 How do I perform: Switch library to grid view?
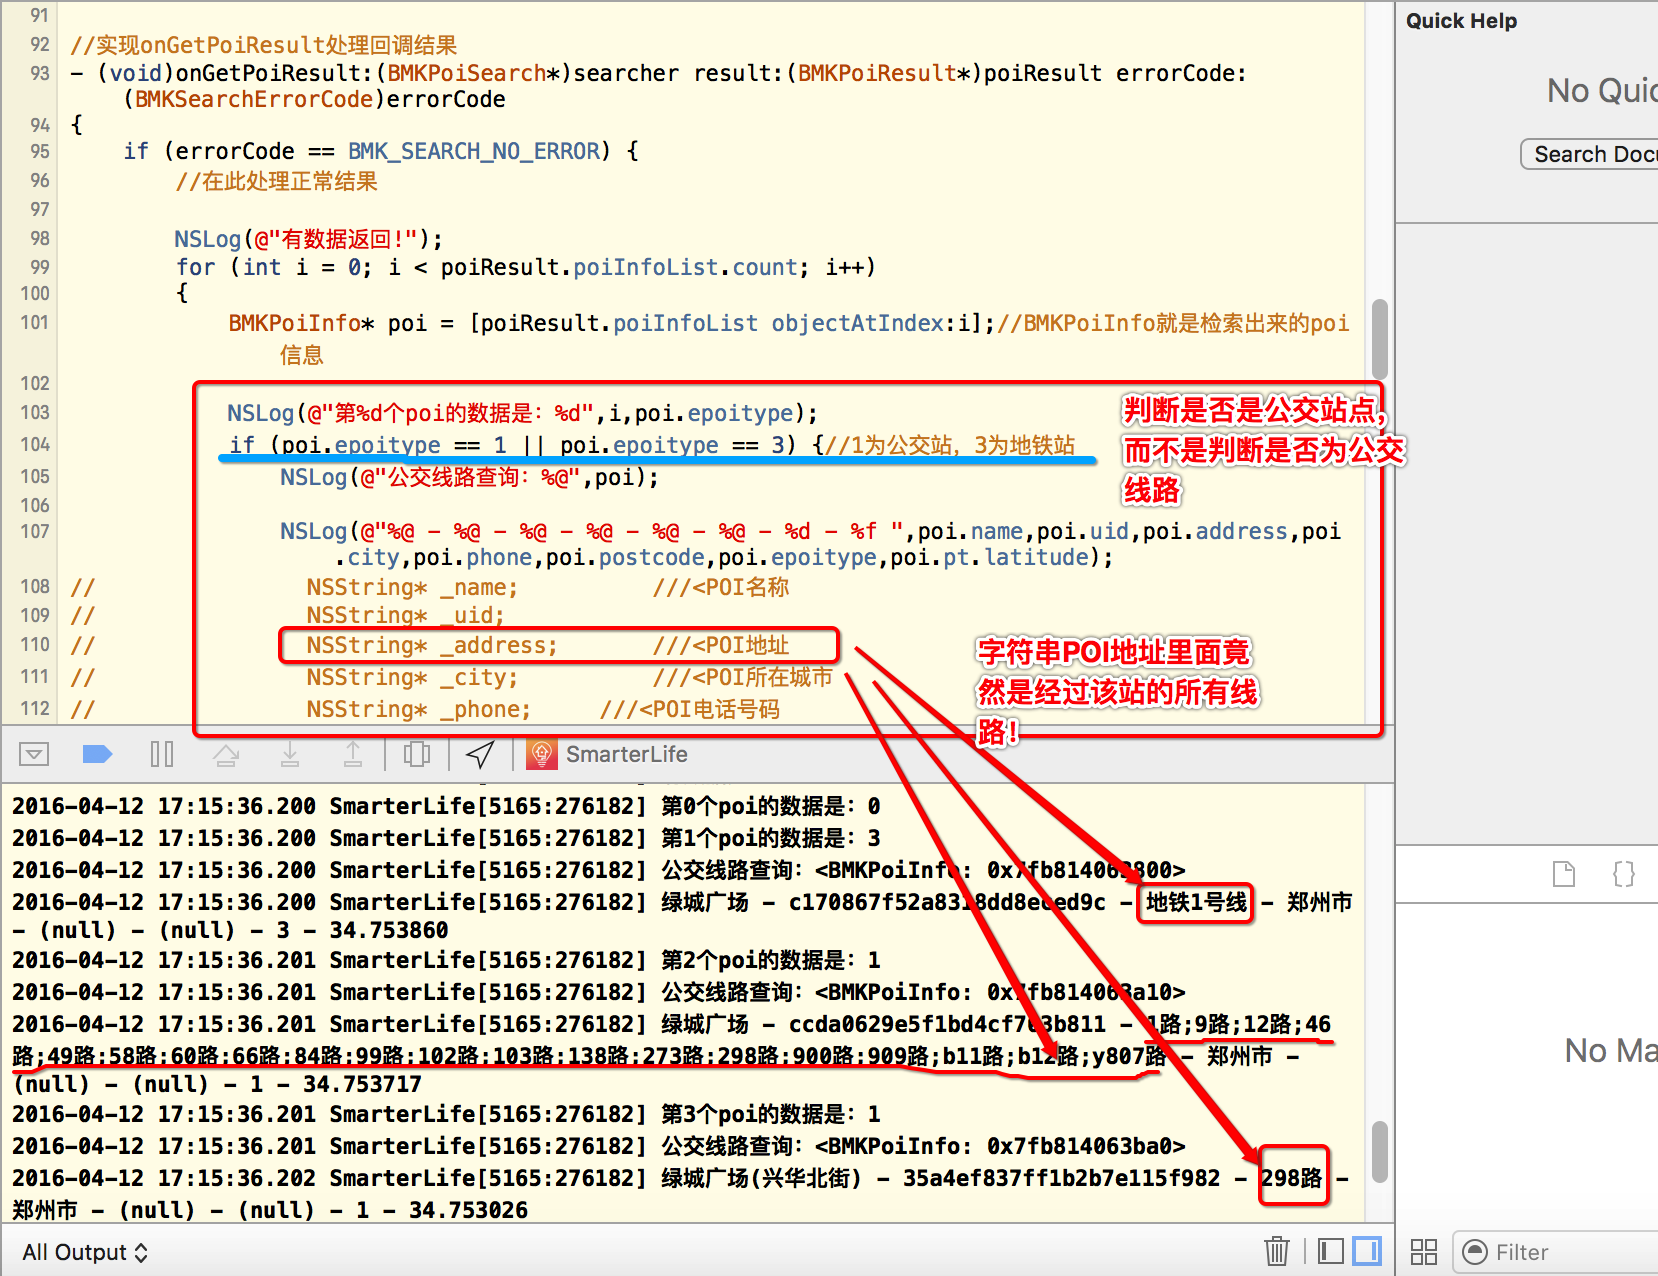(x=1423, y=1252)
